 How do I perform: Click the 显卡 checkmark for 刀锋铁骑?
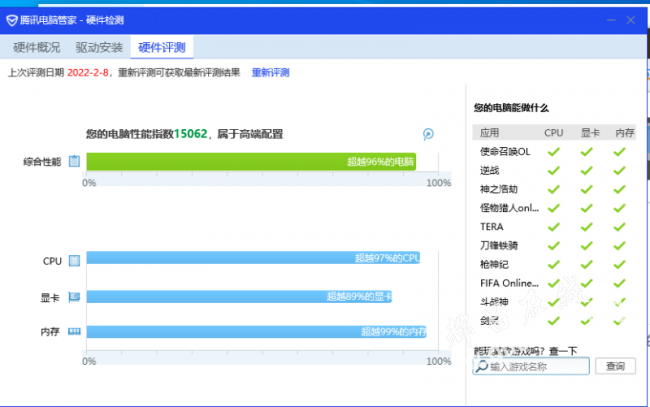click(x=586, y=246)
